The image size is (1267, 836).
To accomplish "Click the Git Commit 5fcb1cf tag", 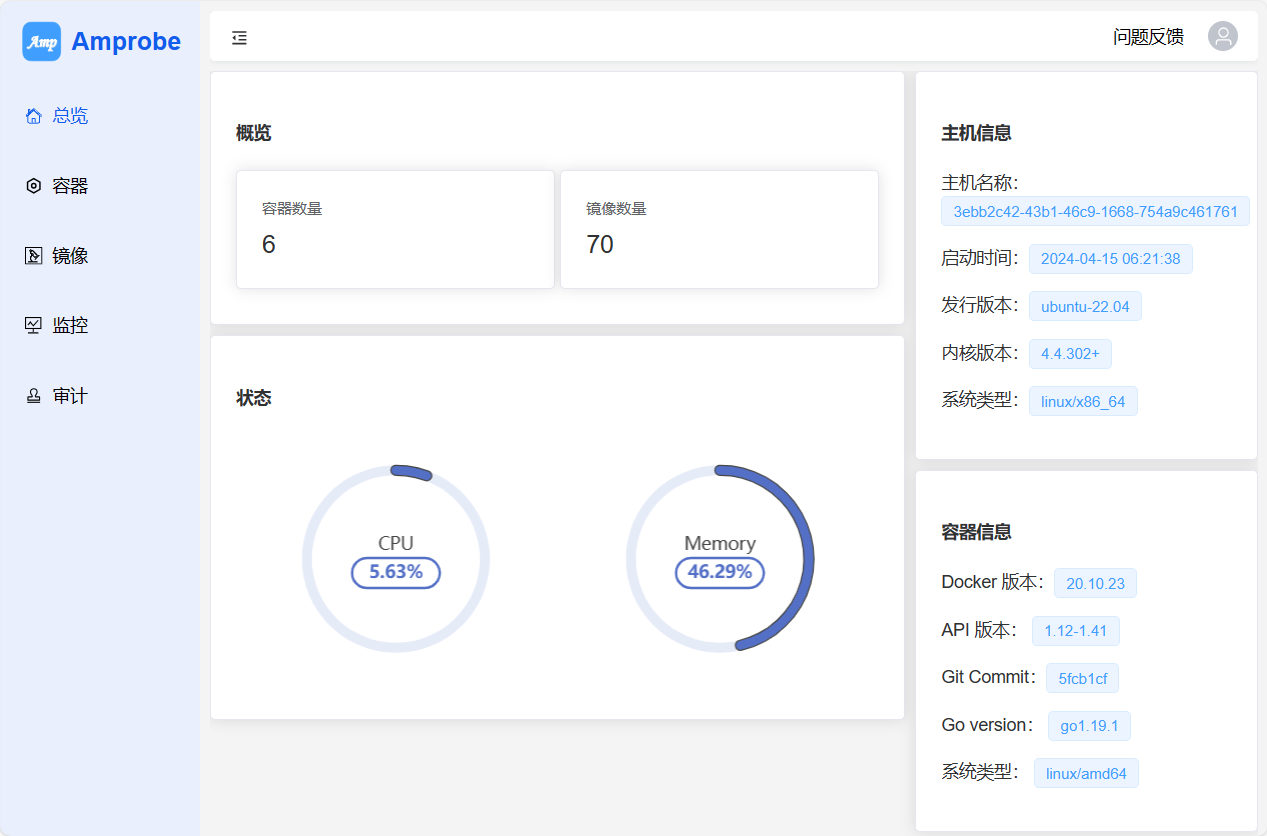I will point(1082,679).
